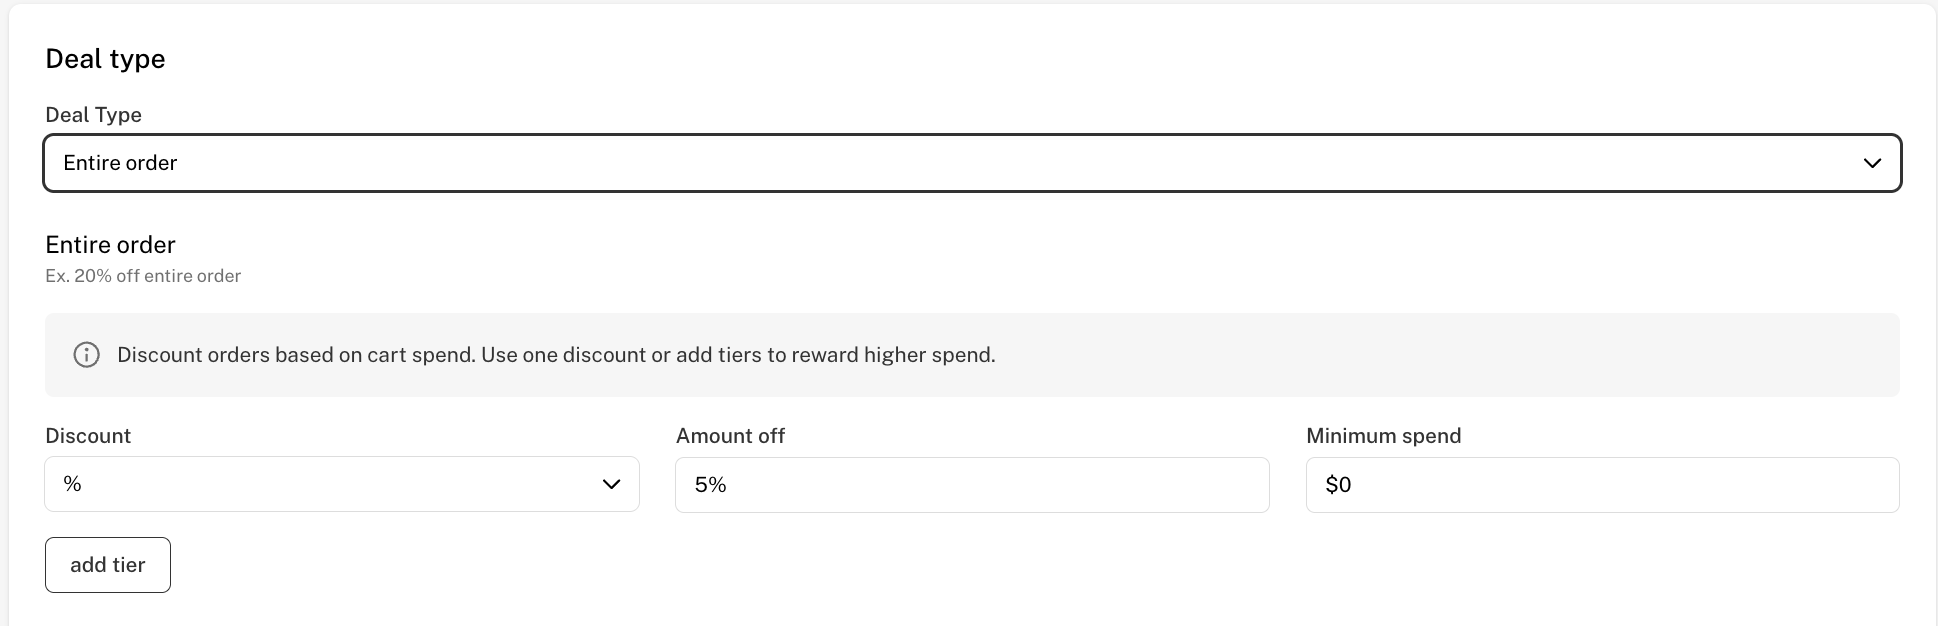Click the '%' selected discount value
Screen dimensions: 1938x626
(72, 484)
